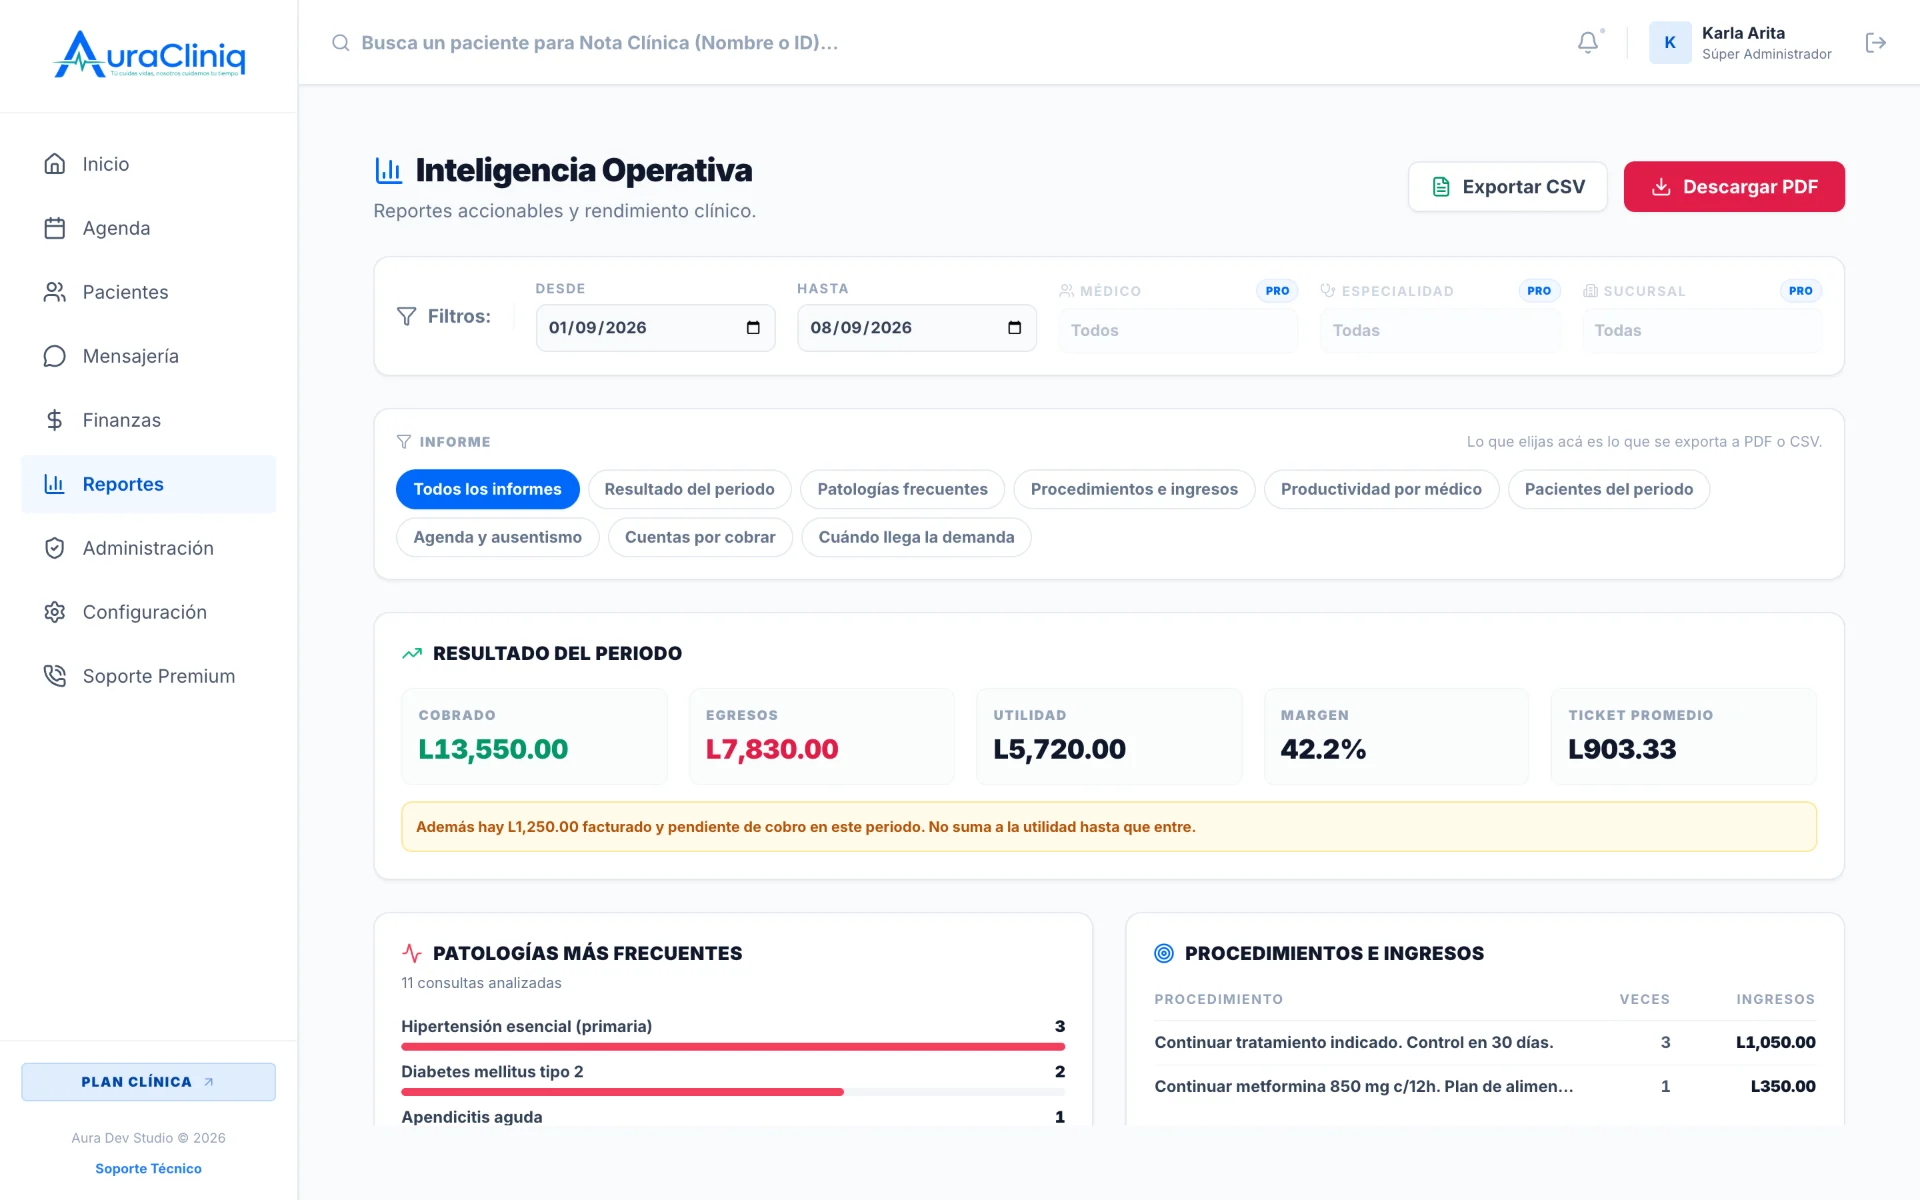Open Pacientes section in the sidebar

[148, 292]
